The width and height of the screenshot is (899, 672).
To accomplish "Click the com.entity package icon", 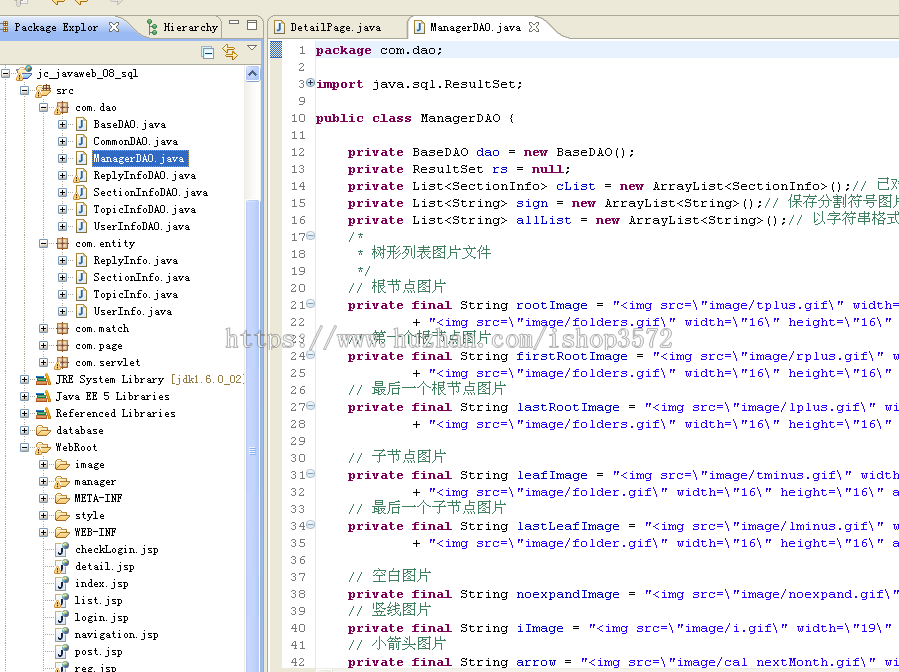I will [62, 243].
